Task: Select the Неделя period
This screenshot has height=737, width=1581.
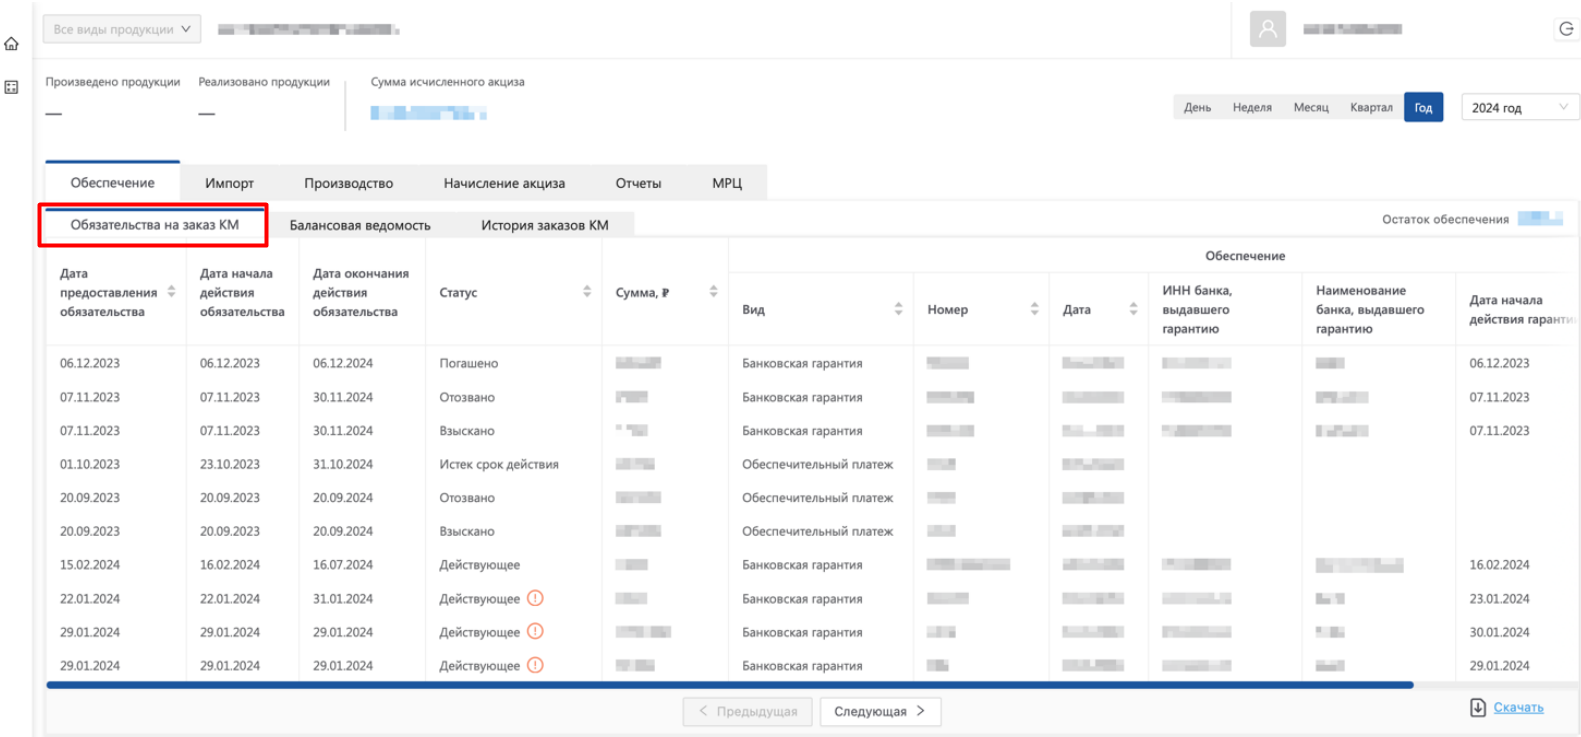Action: click(x=1252, y=107)
